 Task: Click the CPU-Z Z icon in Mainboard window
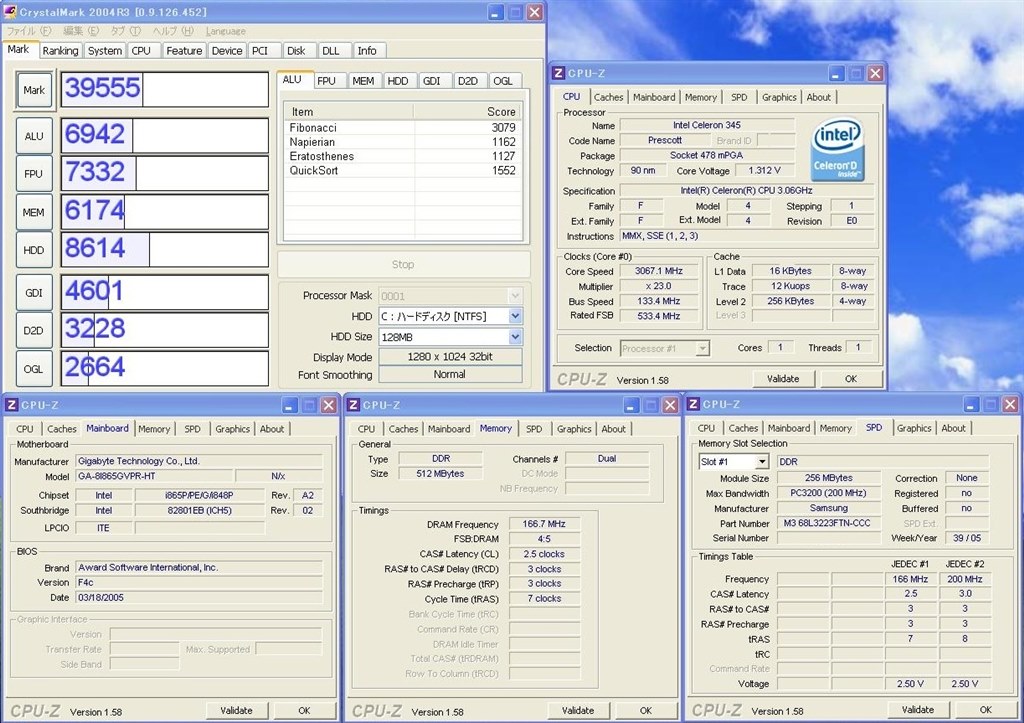tap(11, 405)
